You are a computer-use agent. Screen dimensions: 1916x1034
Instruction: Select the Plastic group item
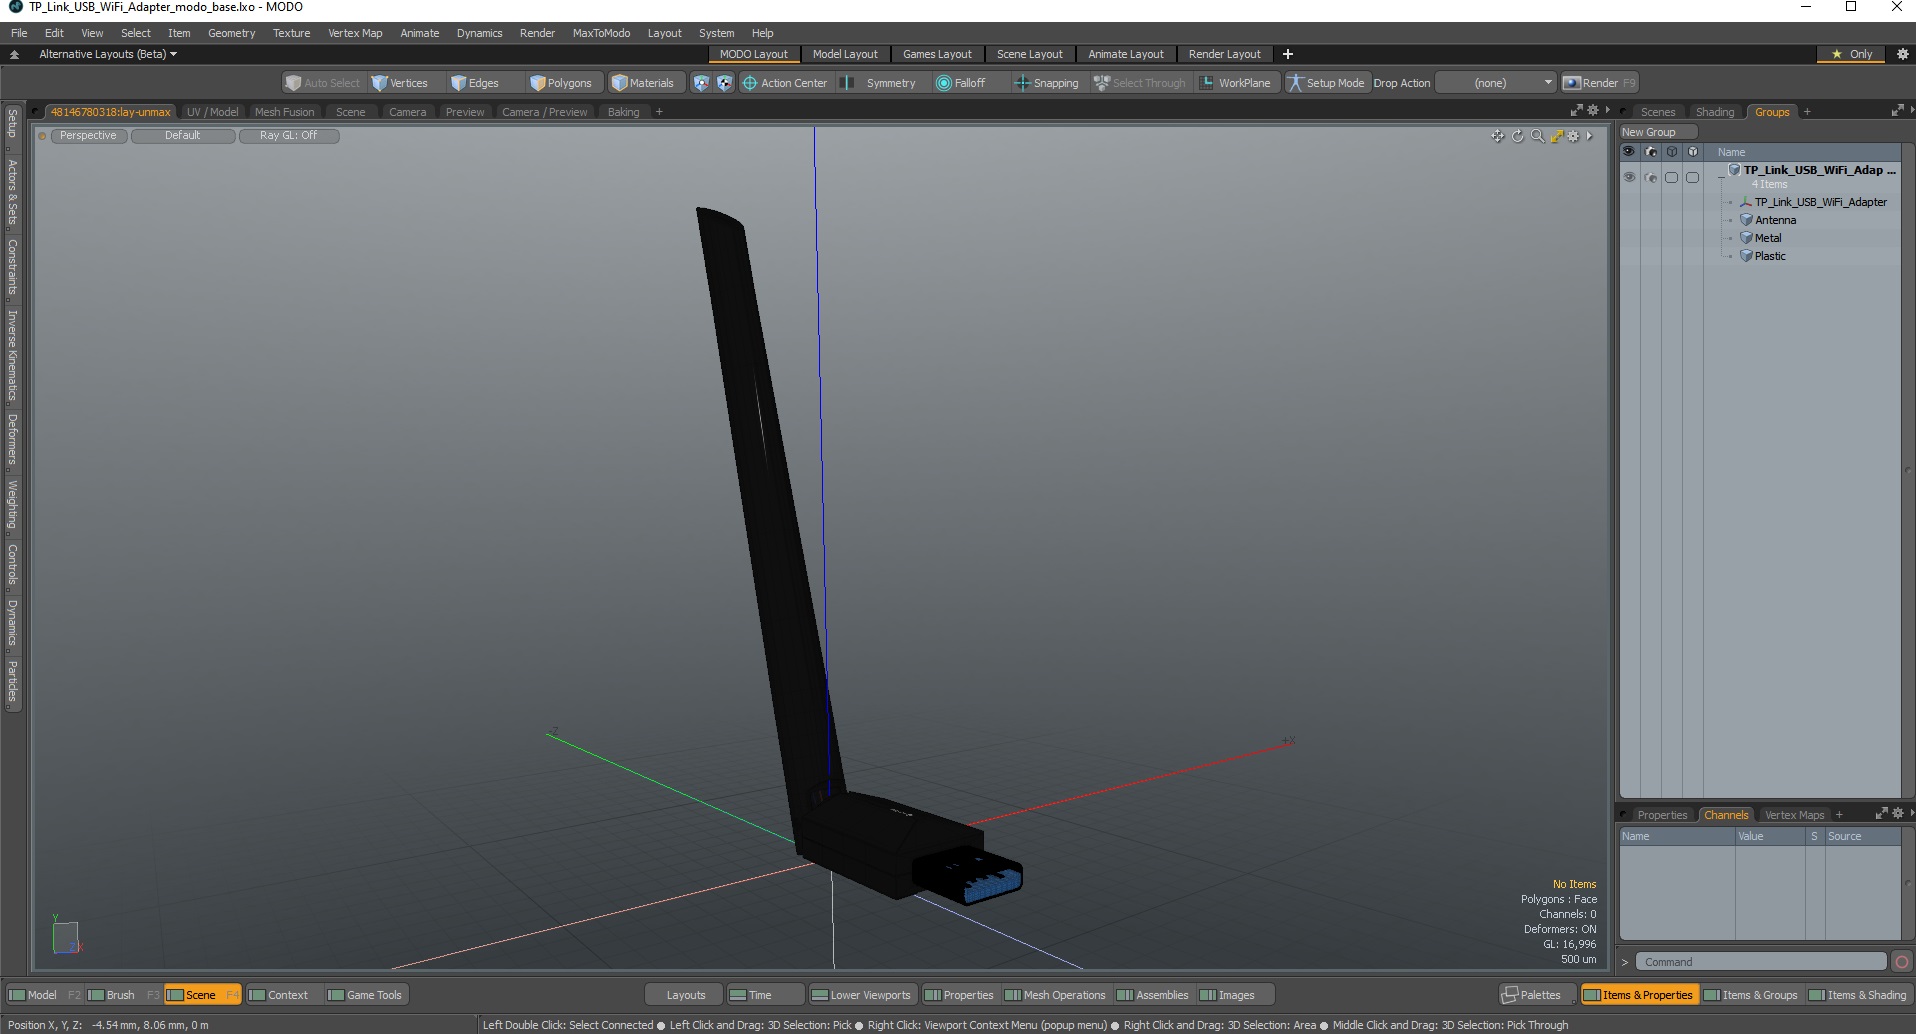tap(1770, 256)
